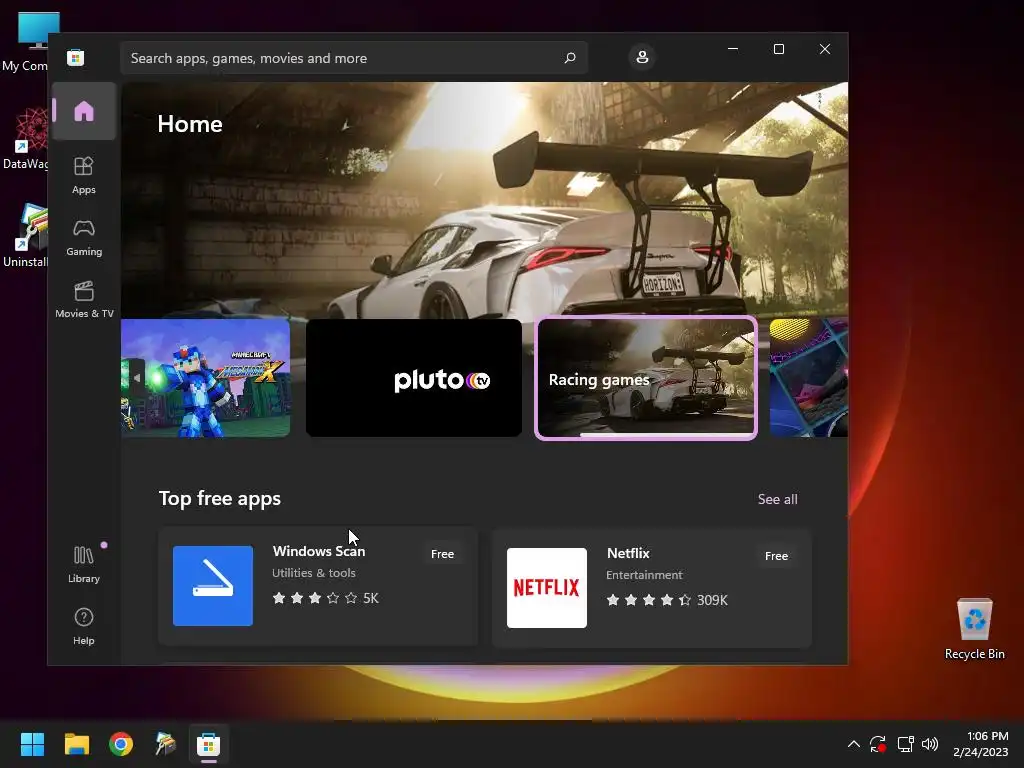This screenshot has width=1024, height=768.
Task: Open the Apps section in sidebar
Action: [x=84, y=175]
